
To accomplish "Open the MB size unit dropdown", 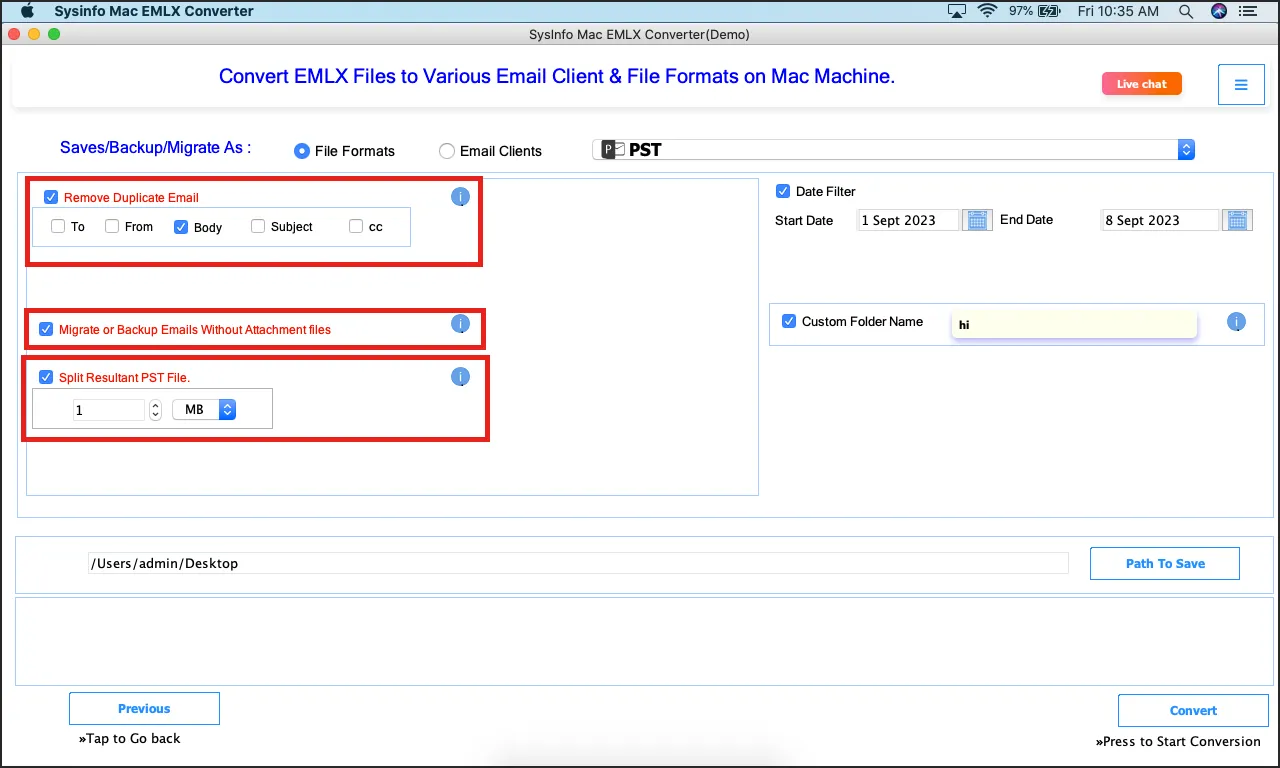I will [x=204, y=410].
